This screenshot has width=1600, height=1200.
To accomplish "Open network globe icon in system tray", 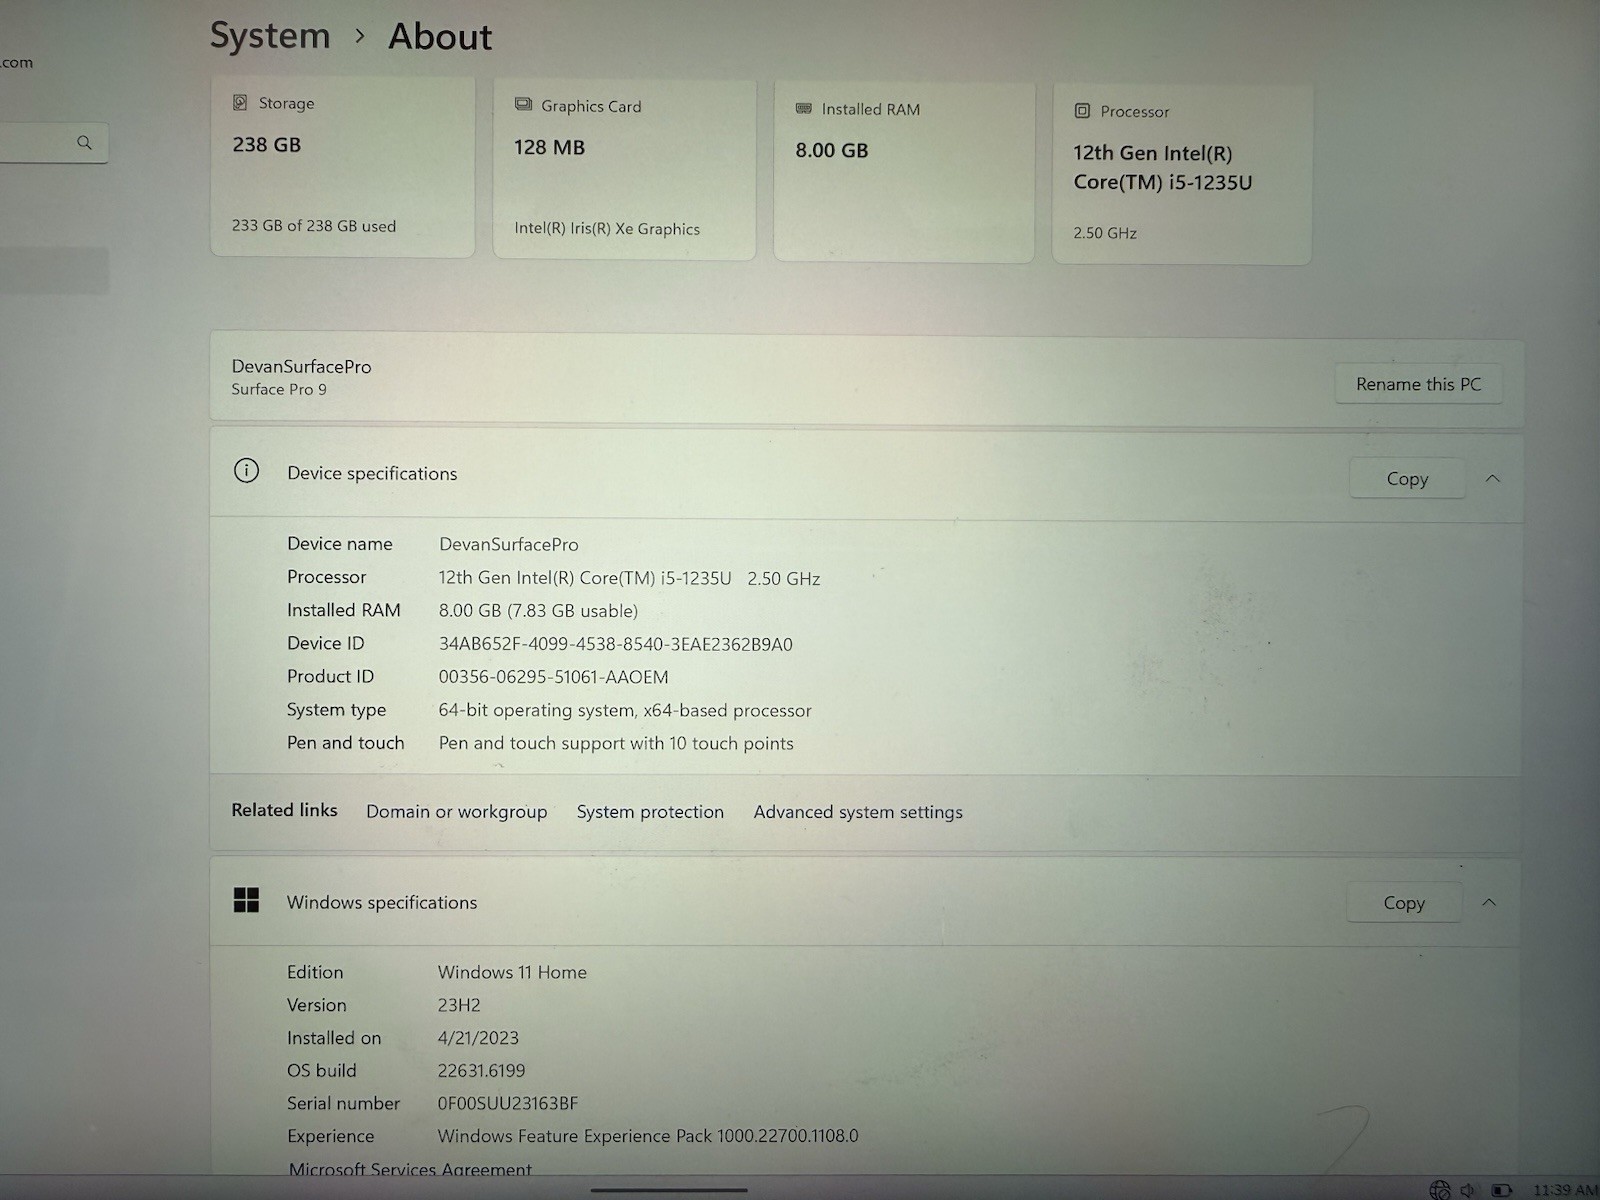I will click(x=1440, y=1190).
